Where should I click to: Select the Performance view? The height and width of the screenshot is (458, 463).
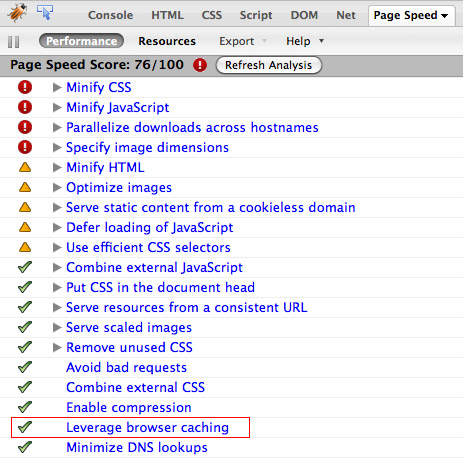pos(81,41)
